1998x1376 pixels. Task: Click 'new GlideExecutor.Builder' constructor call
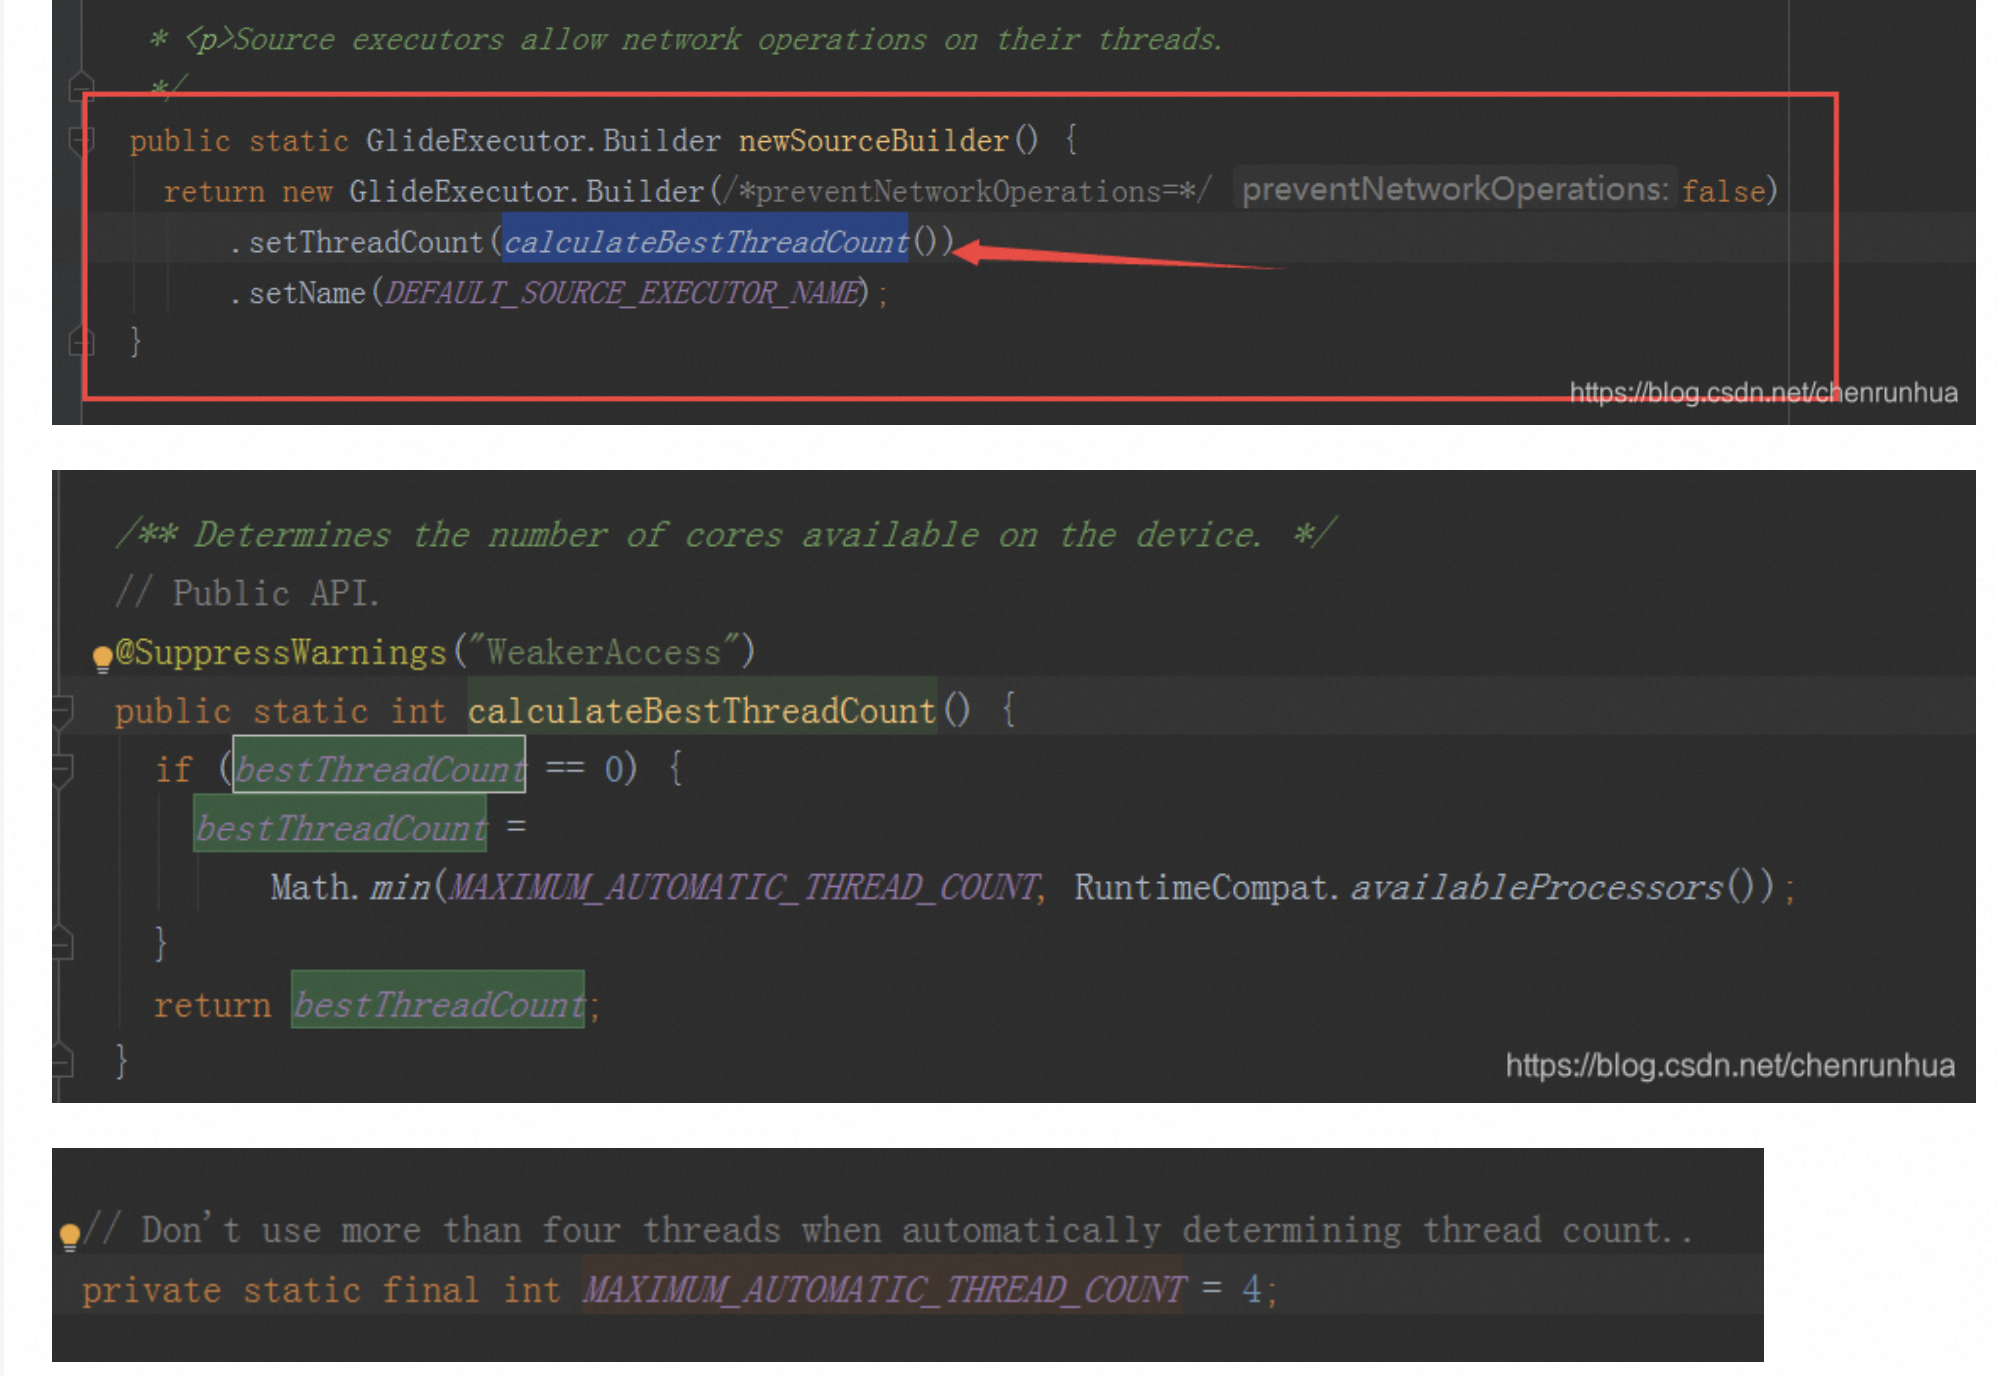pyautogui.click(x=493, y=190)
